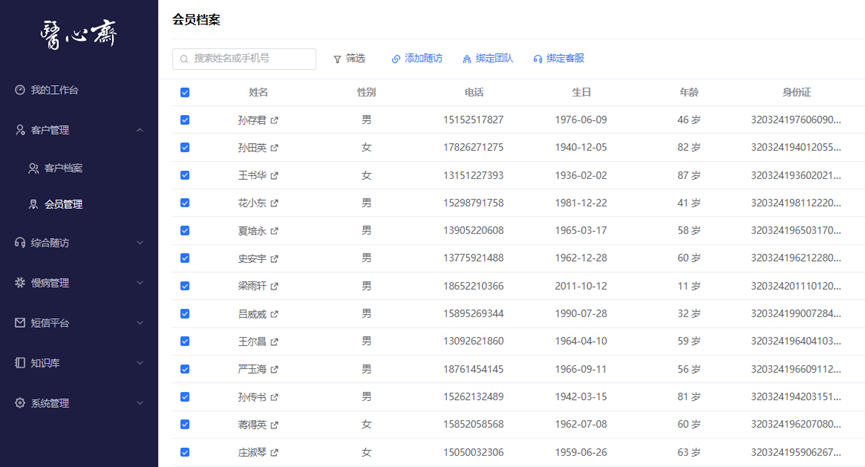Click the 会员档案 page title
This screenshot has width=865, height=467.
(x=196, y=20)
